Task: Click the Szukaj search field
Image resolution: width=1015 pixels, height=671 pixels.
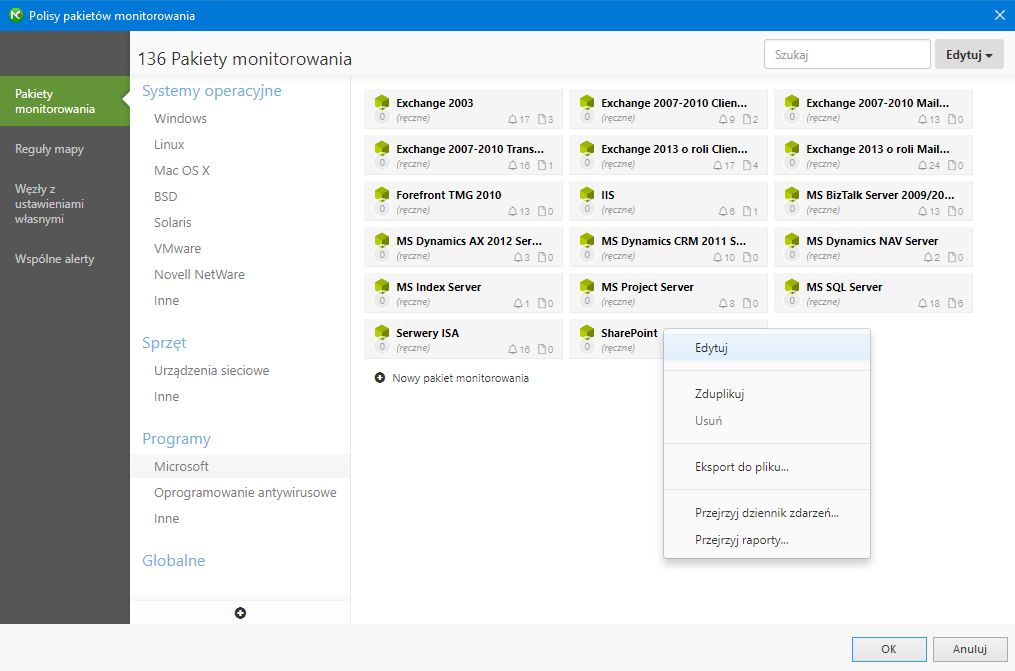Action: click(846, 55)
